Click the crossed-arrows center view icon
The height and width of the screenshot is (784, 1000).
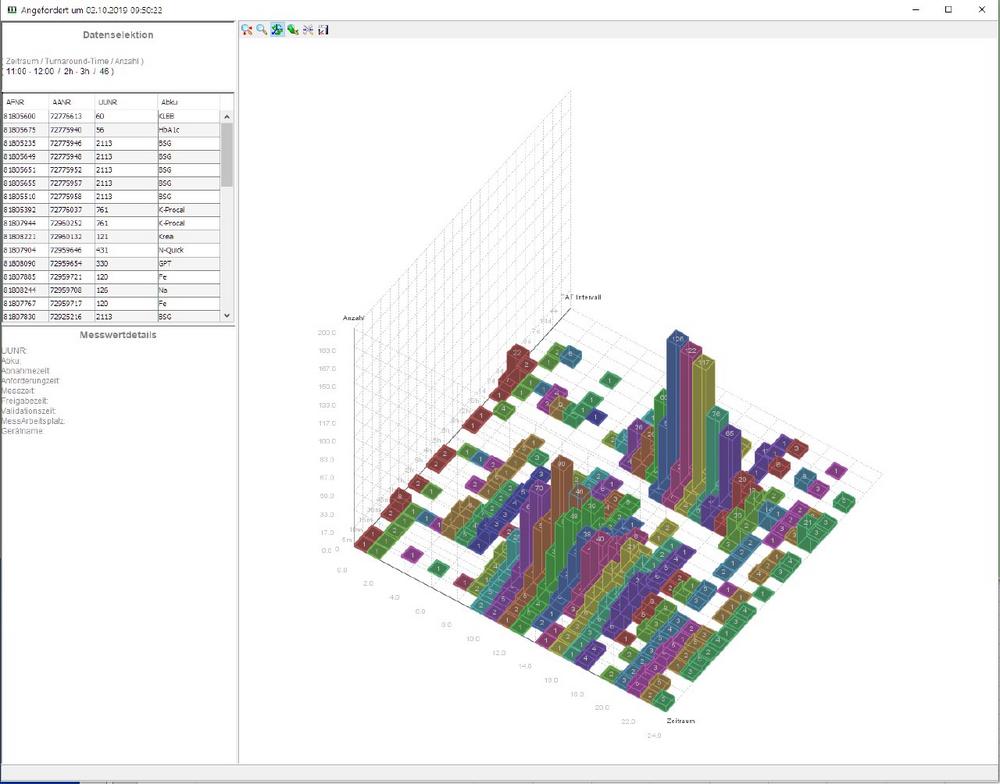click(308, 30)
